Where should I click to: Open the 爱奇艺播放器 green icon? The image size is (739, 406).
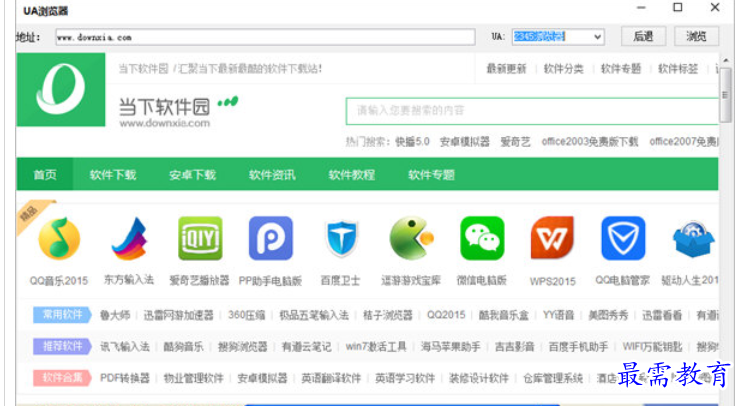pyautogui.click(x=200, y=238)
